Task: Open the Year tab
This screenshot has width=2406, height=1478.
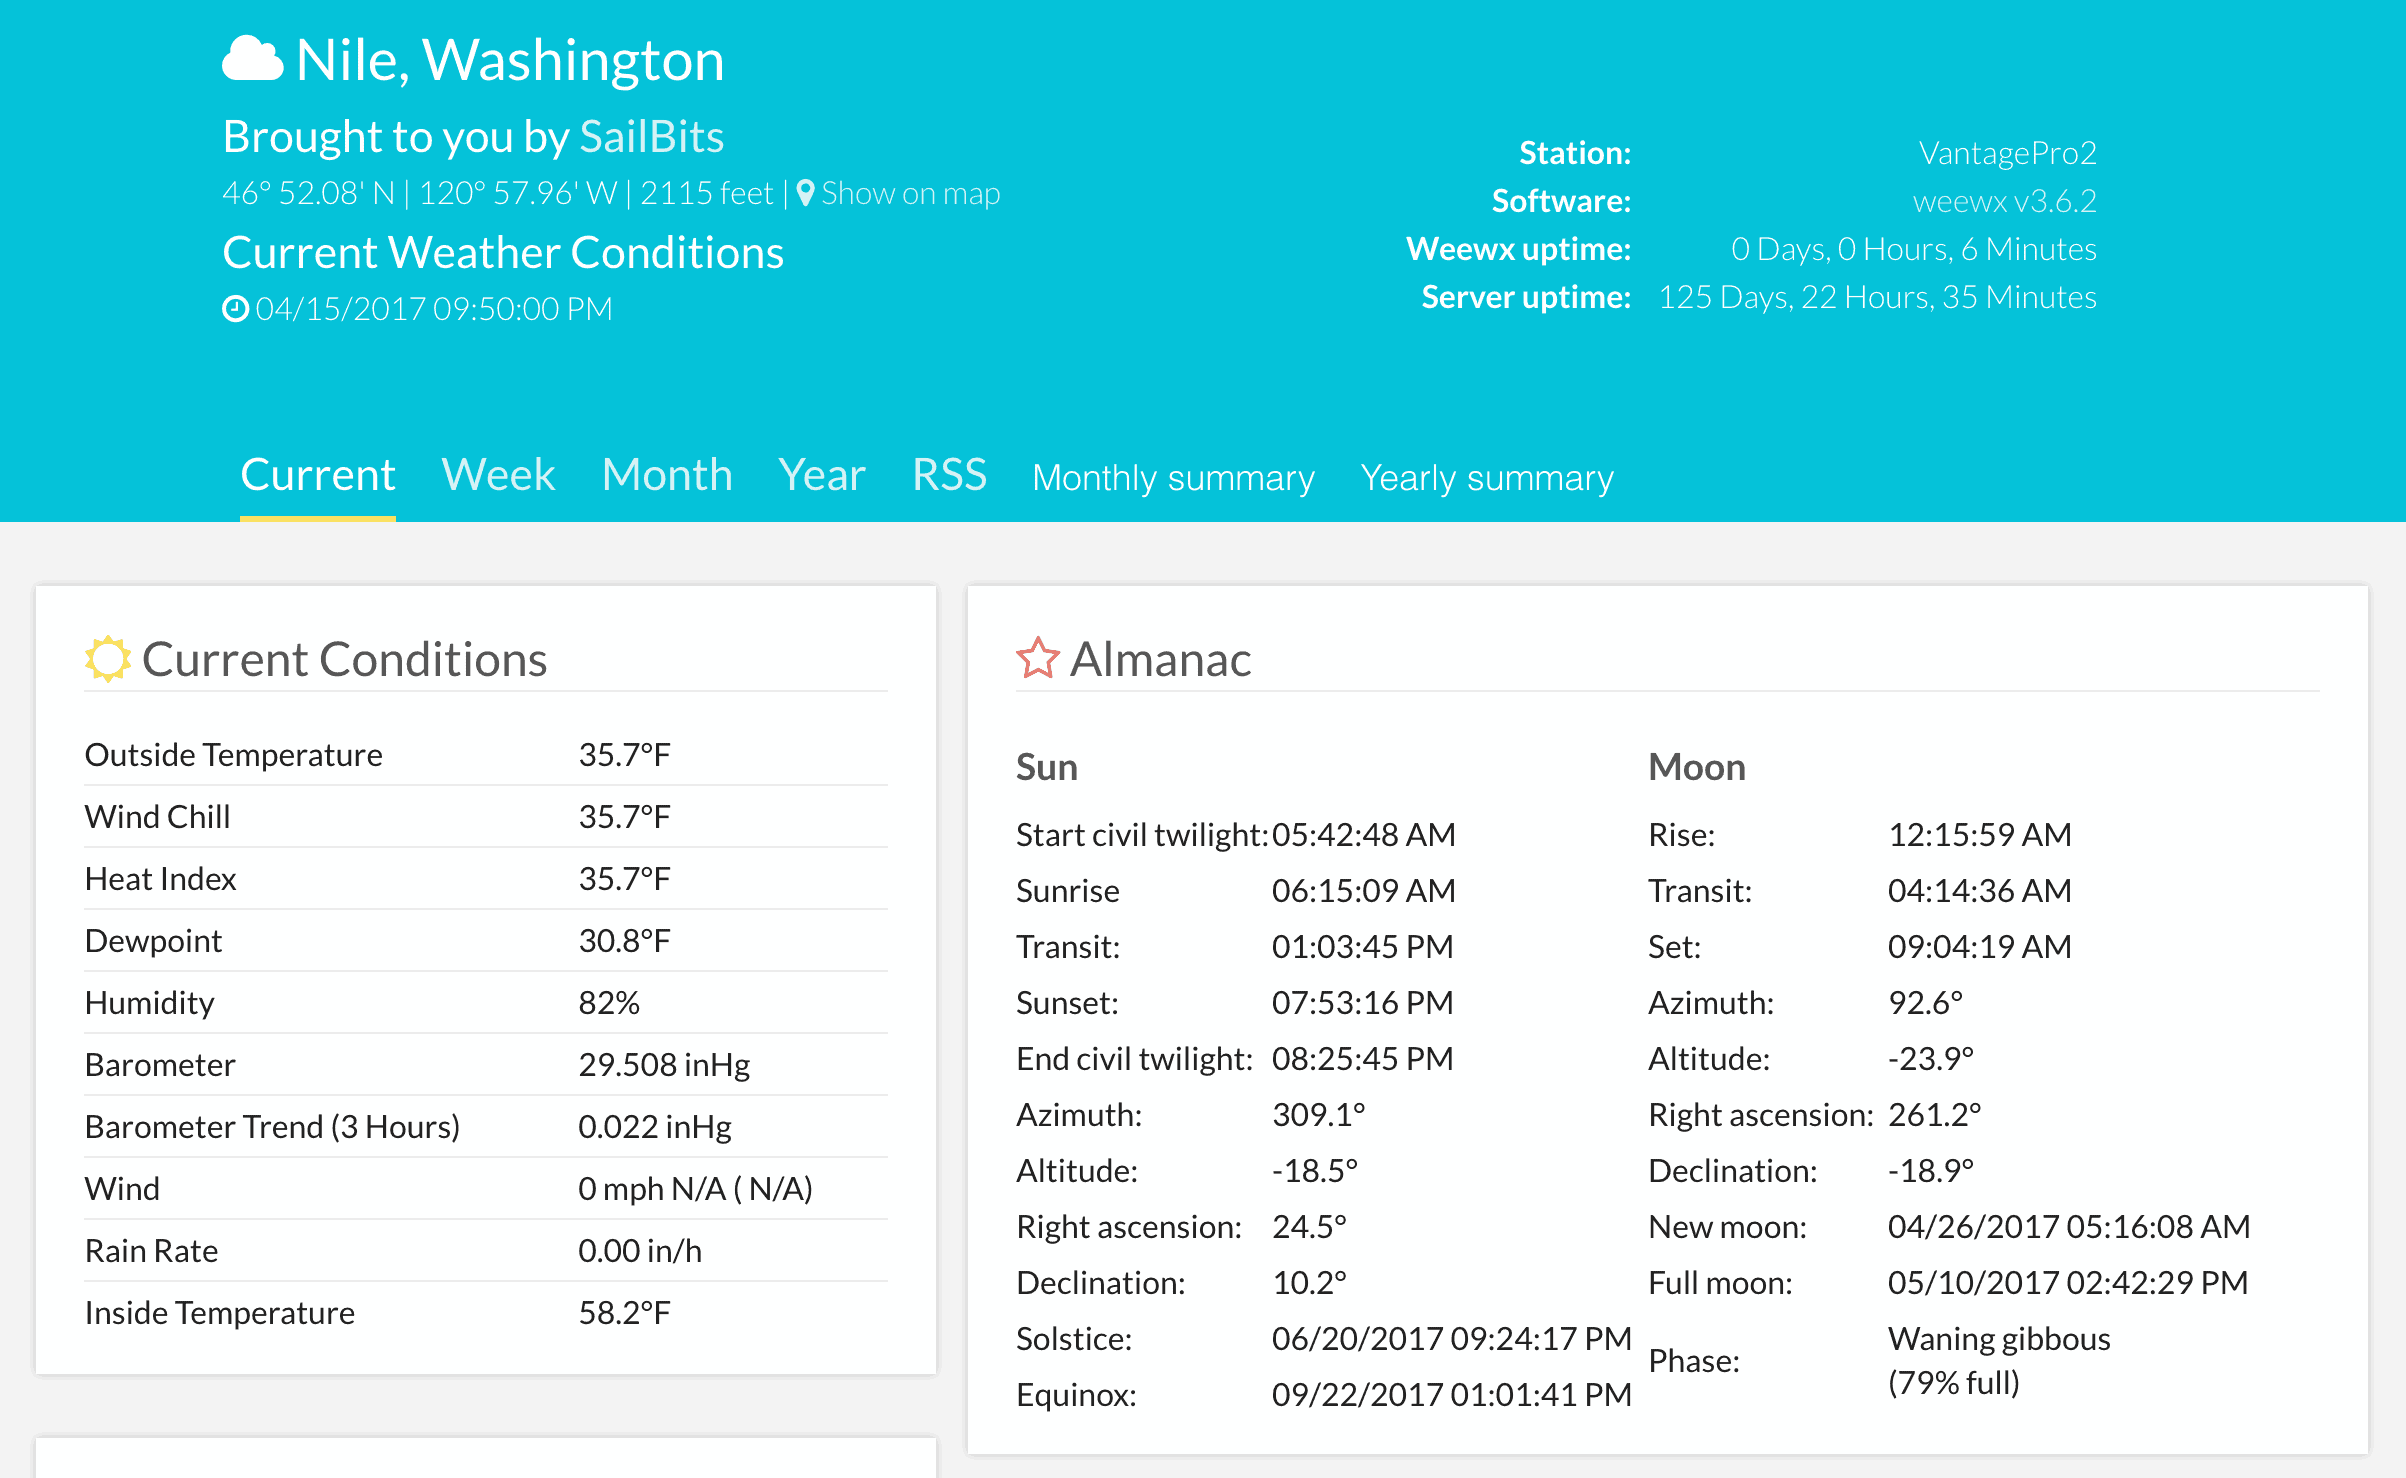Action: (822, 475)
